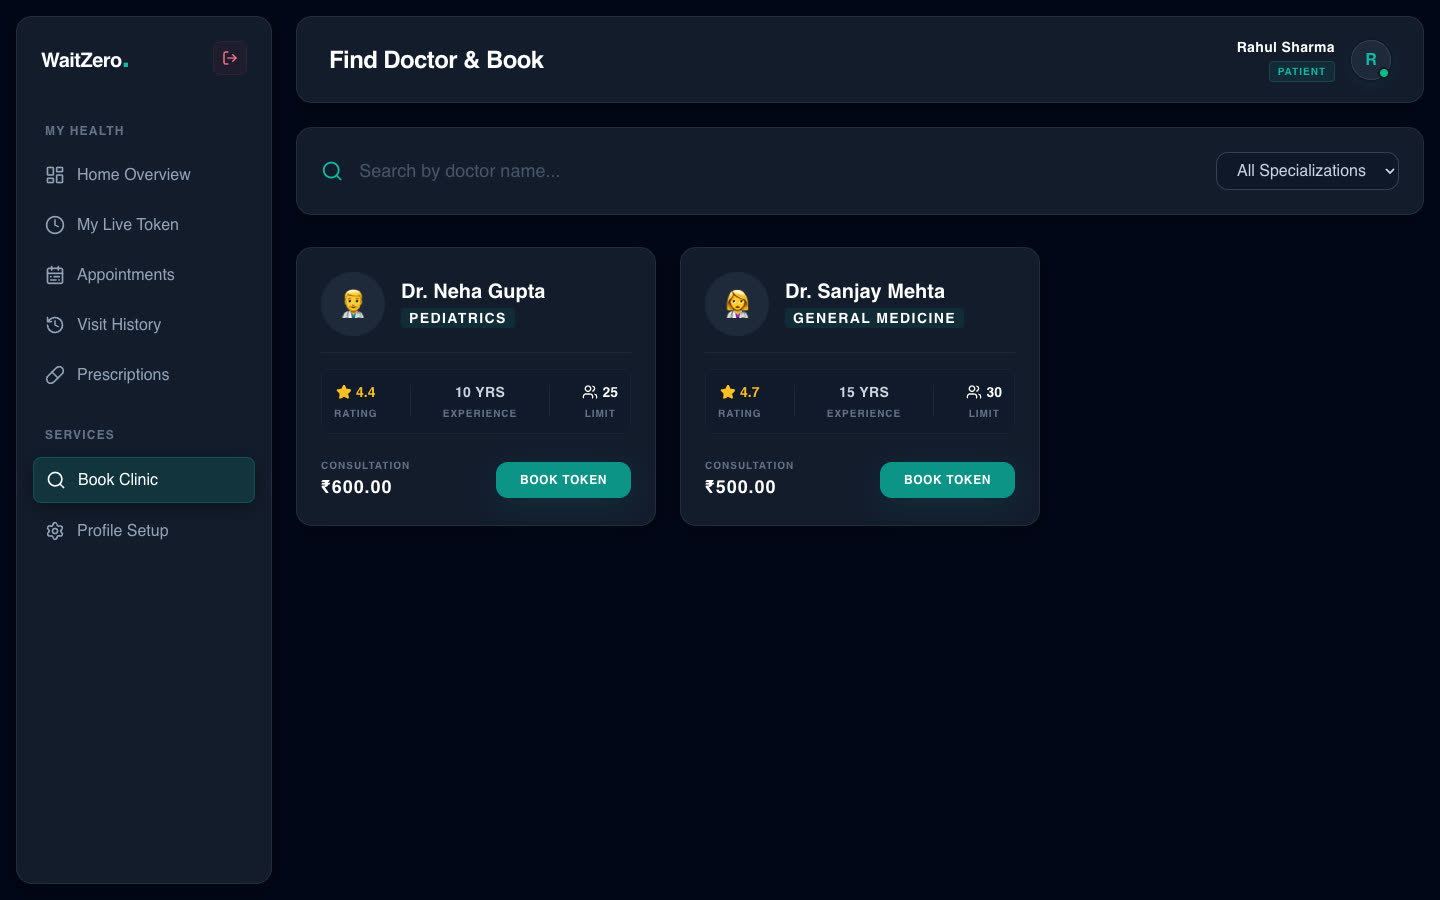The width and height of the screenshot is (1440, 900).
Task: Book a token with Dr. Neha Gupta
Action: coord(563,480)
